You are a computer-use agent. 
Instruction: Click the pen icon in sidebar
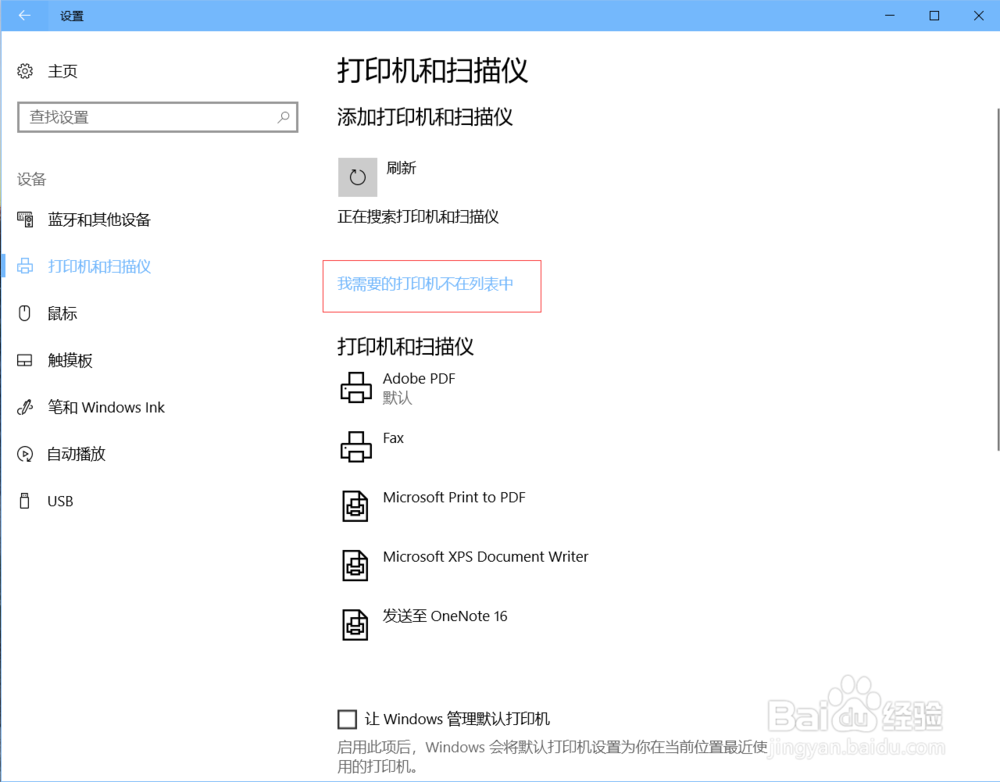point(25,407)
